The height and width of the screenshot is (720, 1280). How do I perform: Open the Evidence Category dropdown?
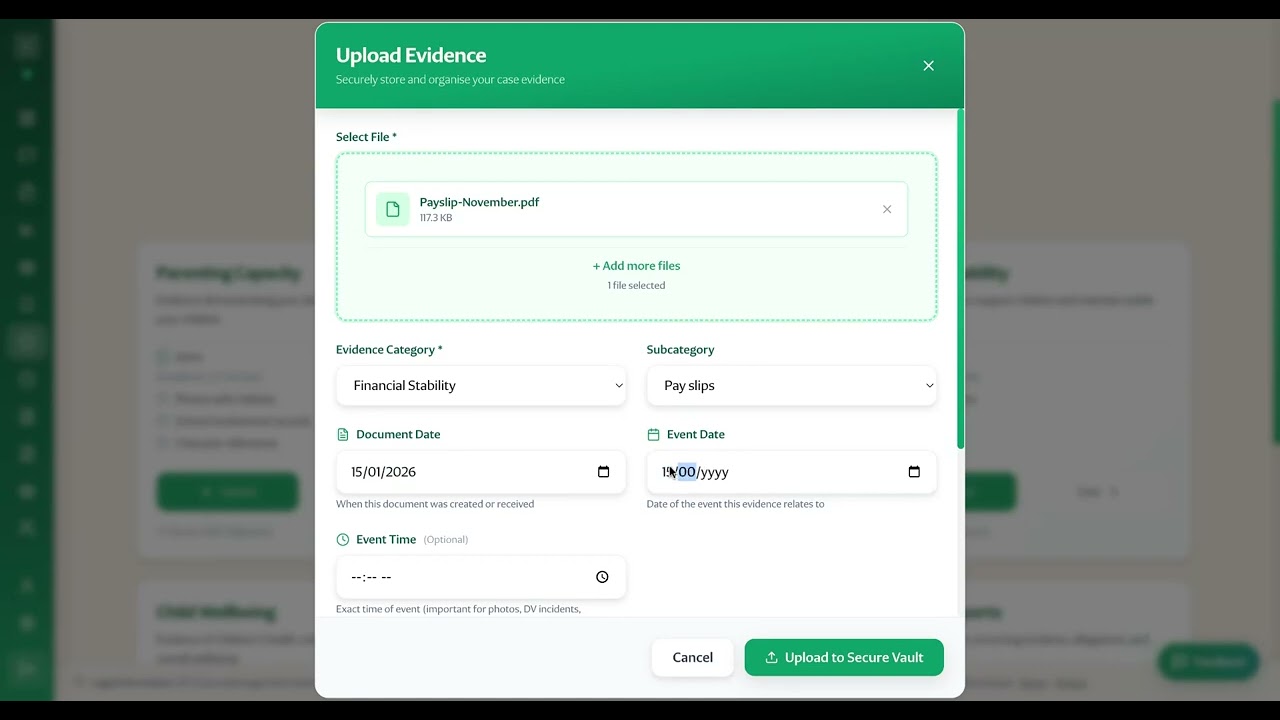click(481, 385)
